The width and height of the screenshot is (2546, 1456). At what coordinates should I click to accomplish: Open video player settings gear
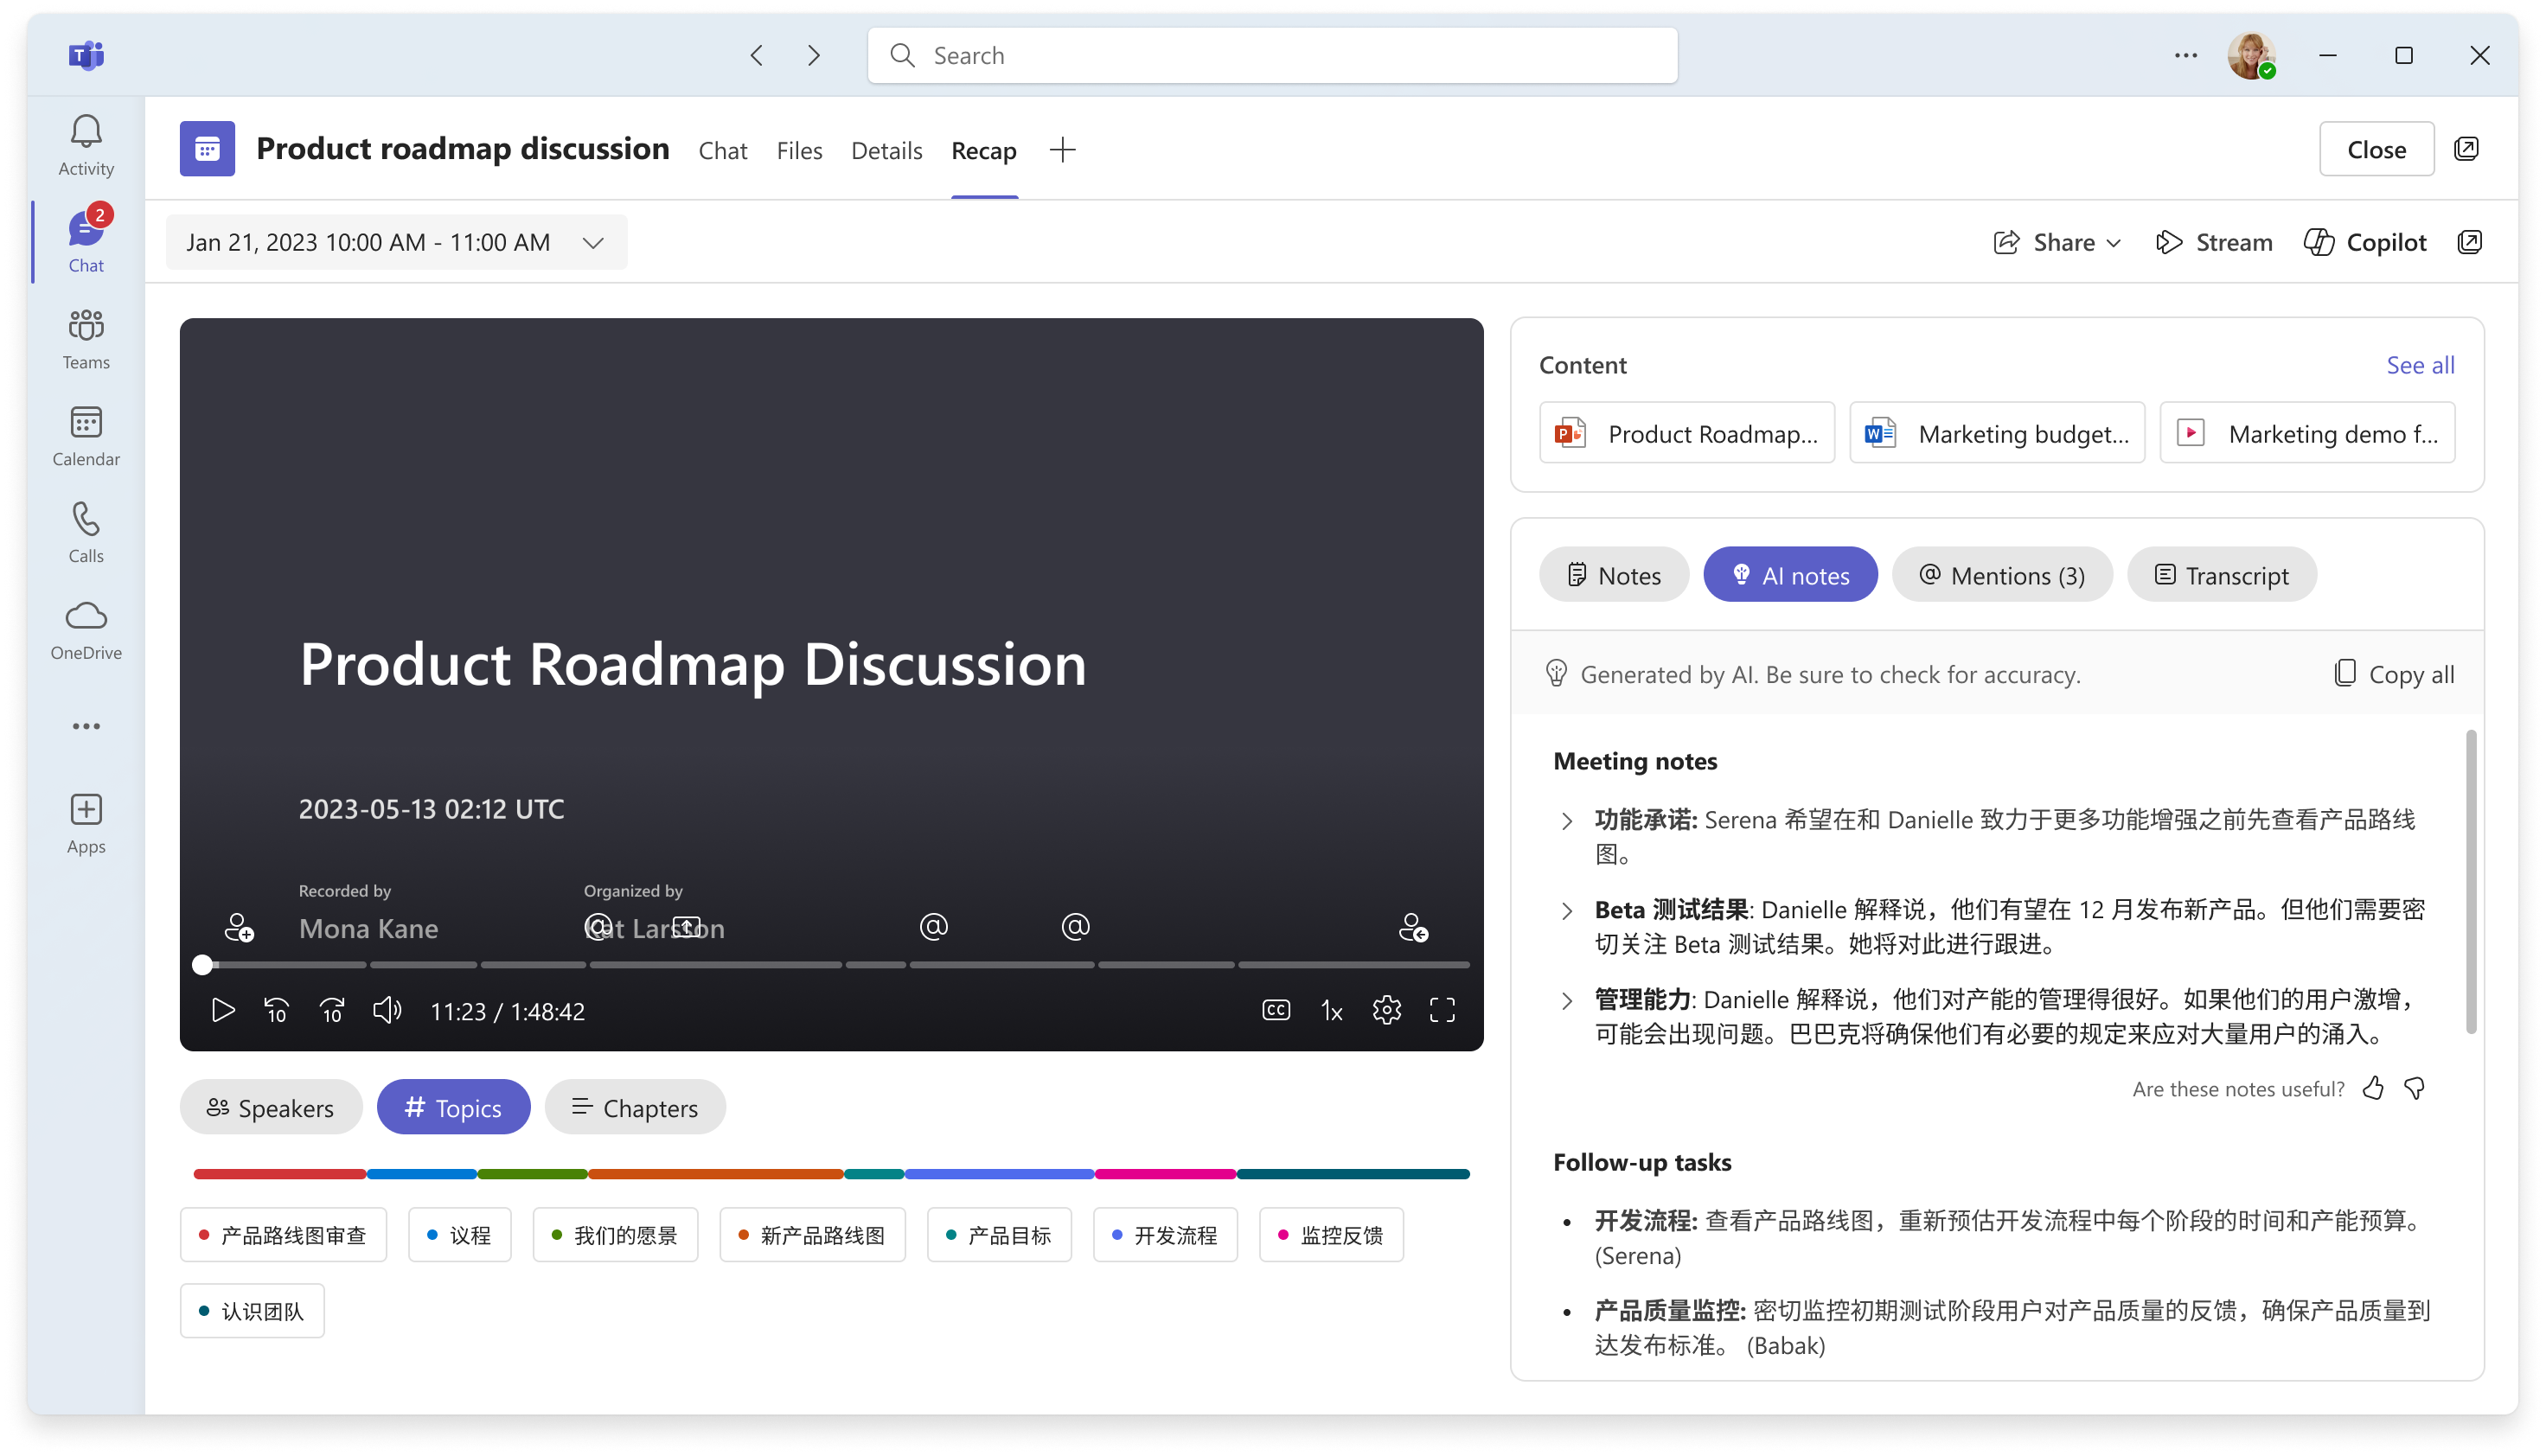tap(1386, 1010)
